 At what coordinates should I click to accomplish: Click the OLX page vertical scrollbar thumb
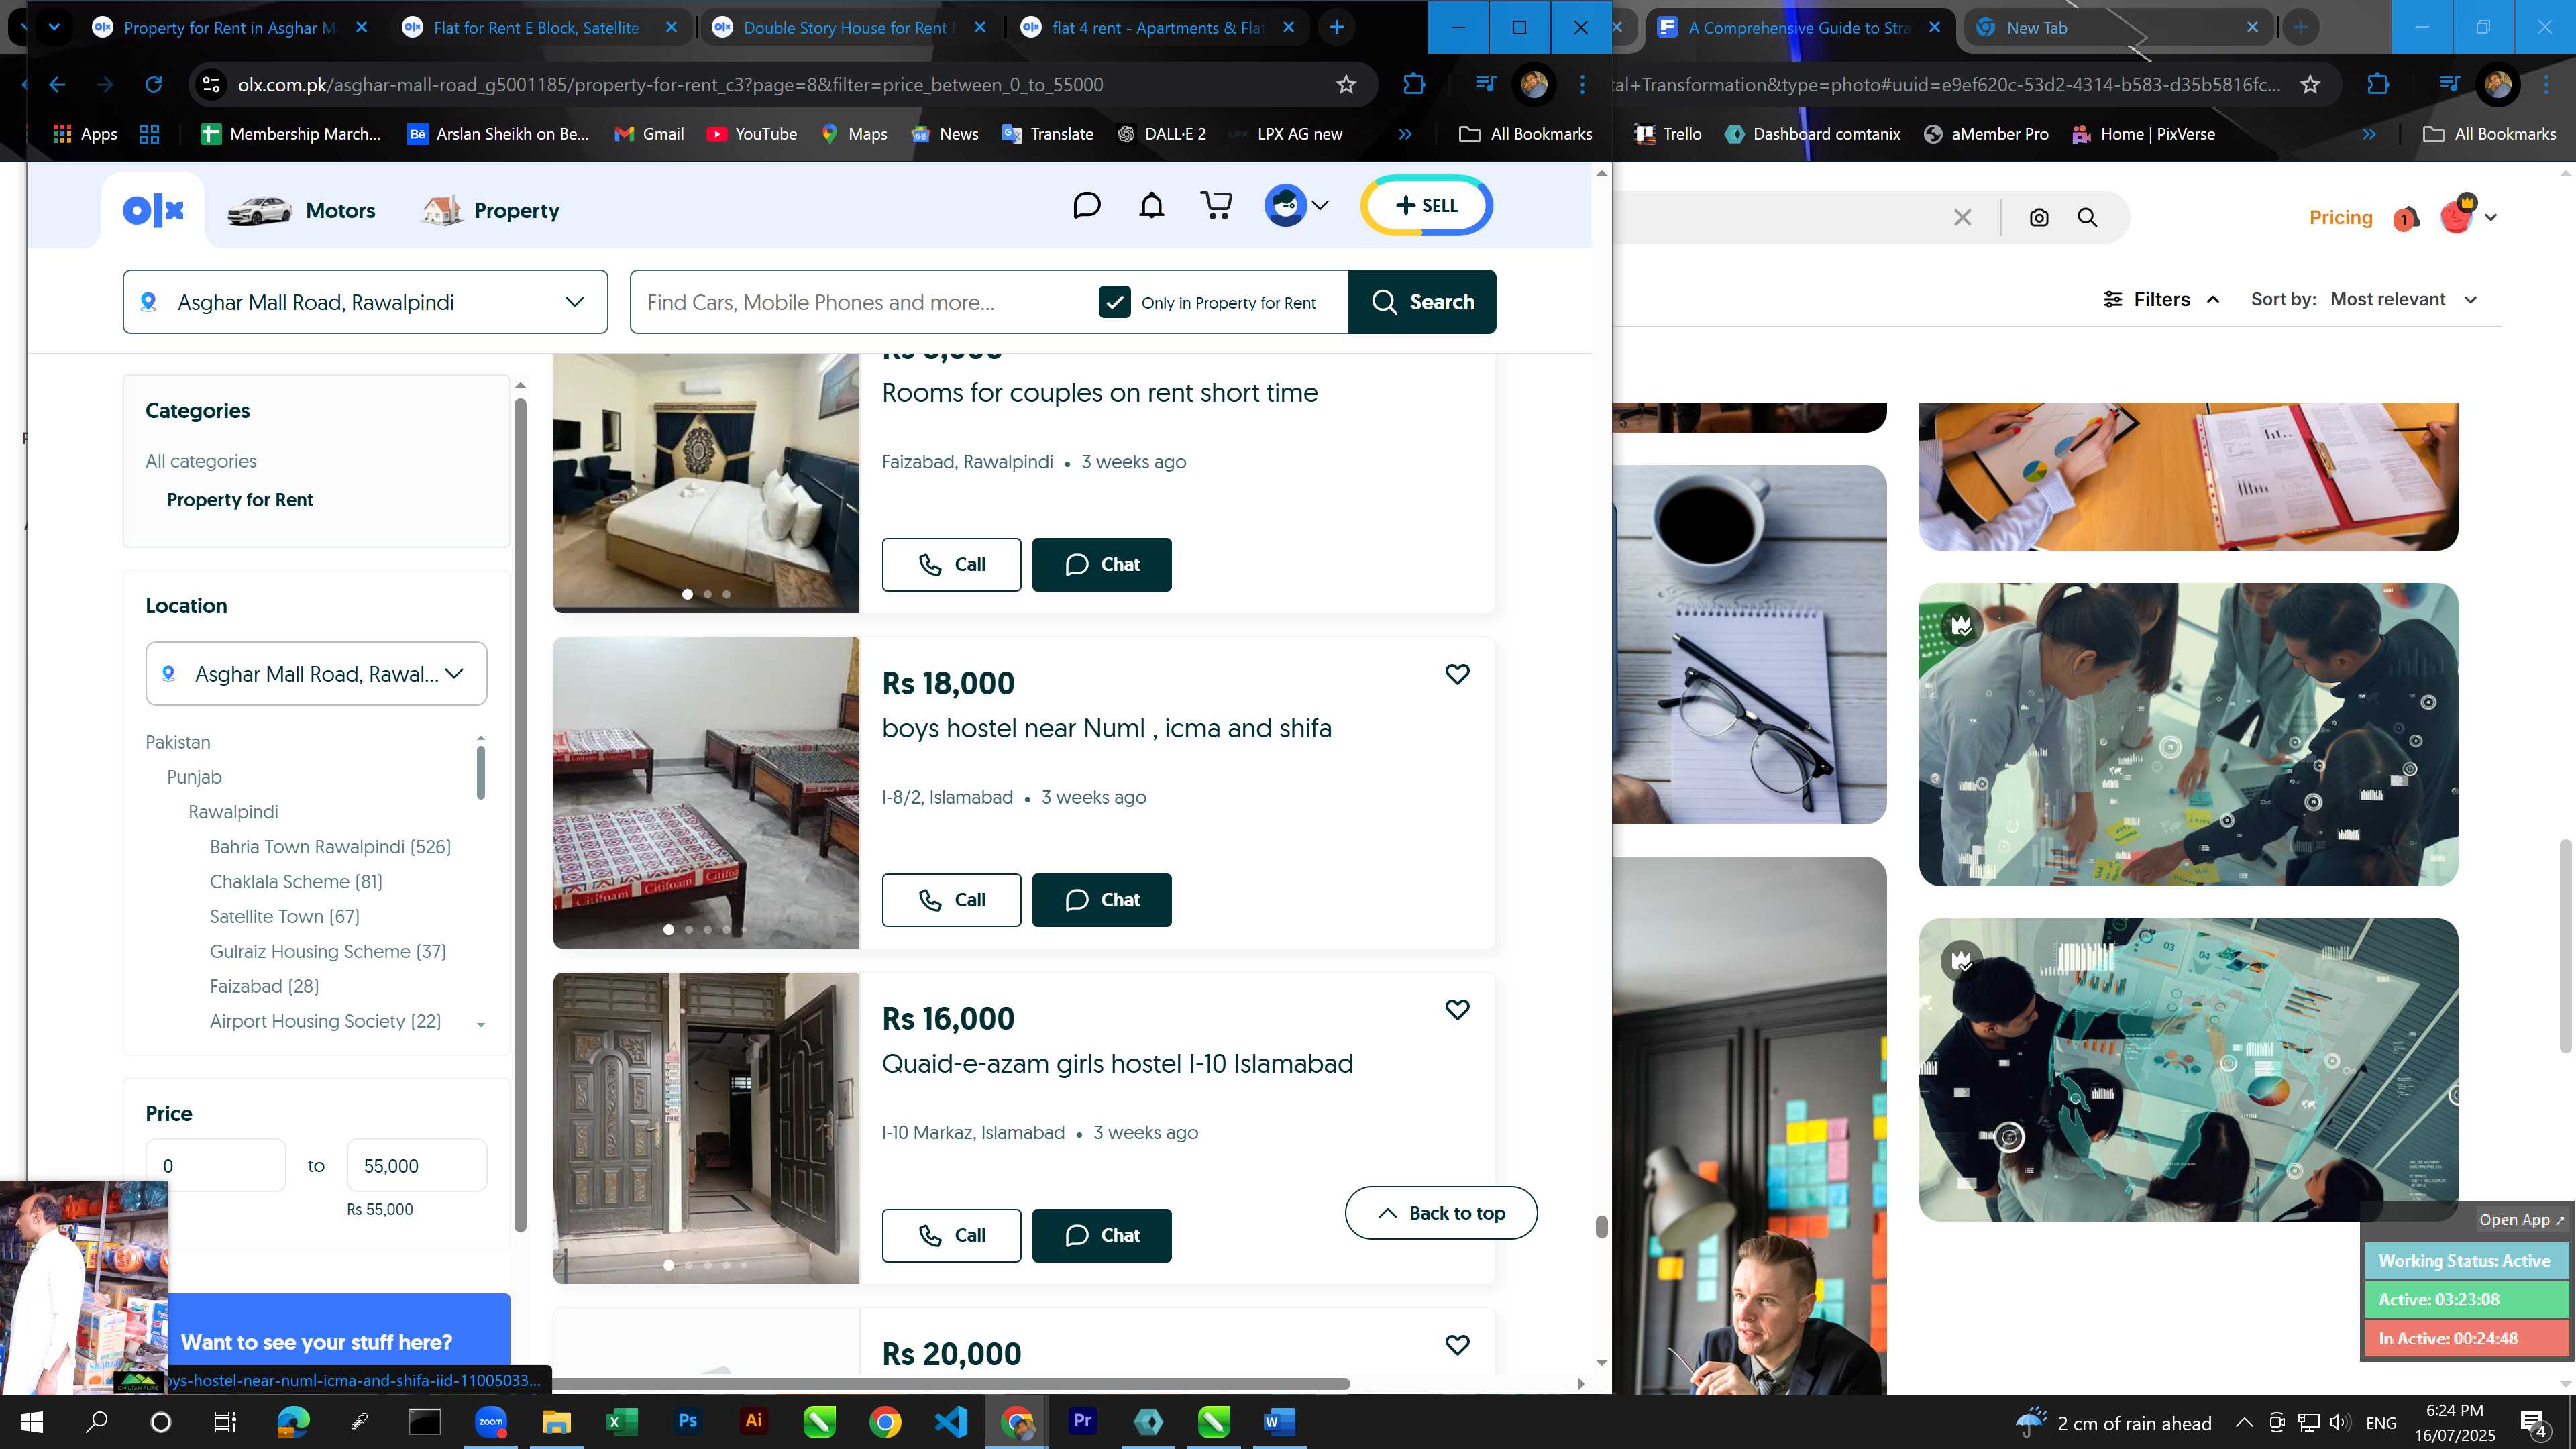coord(1601,1227)
